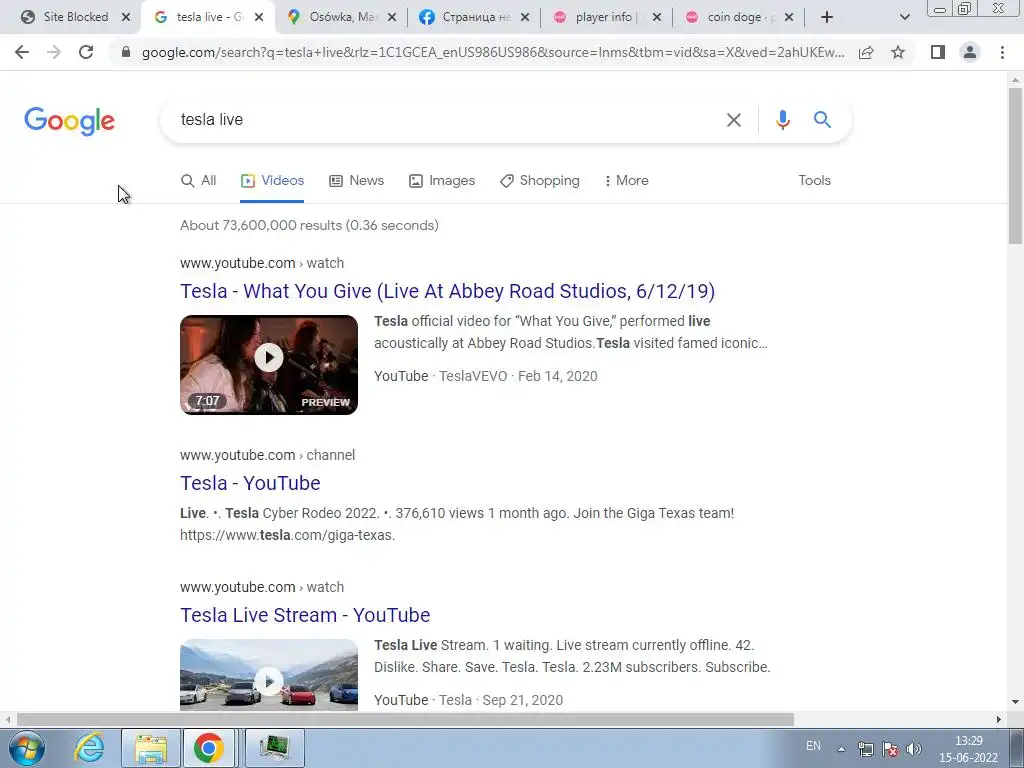The width and height of the screenshot is (1024, 768).
Task: Show hidden system tray icons
Action: (842, 749)
